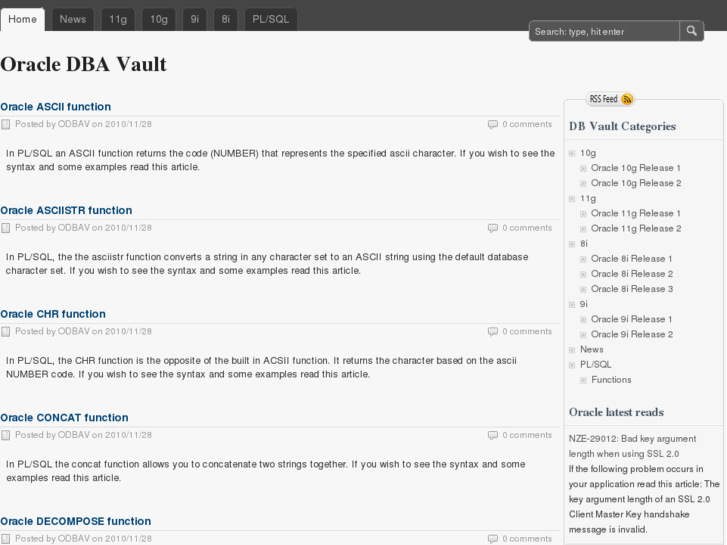Image resolution: width=727 pixels, height=545 pixels.
Task: Open the News tab in navigation
Action: 73,19
